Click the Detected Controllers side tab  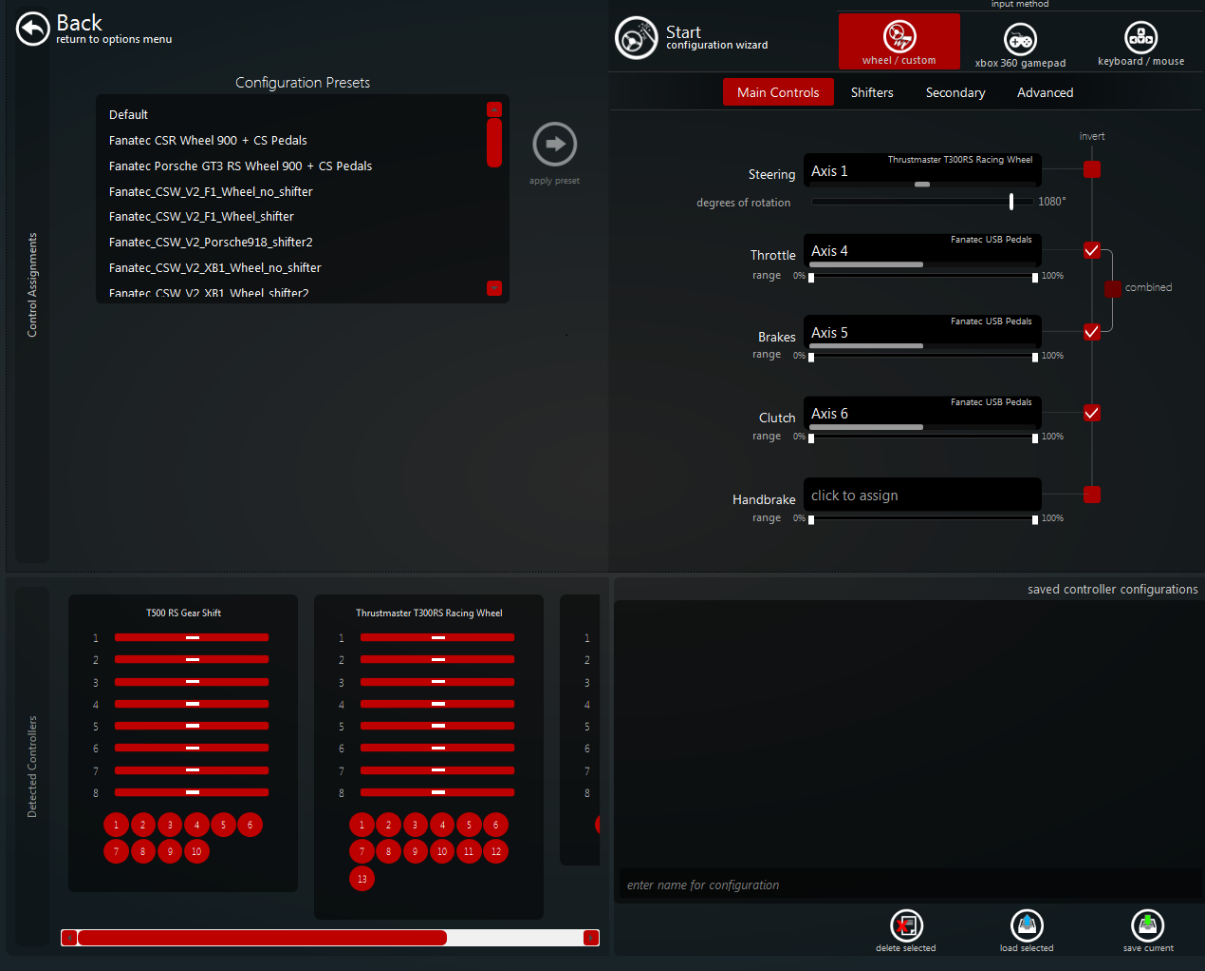(x=32, y=767)
